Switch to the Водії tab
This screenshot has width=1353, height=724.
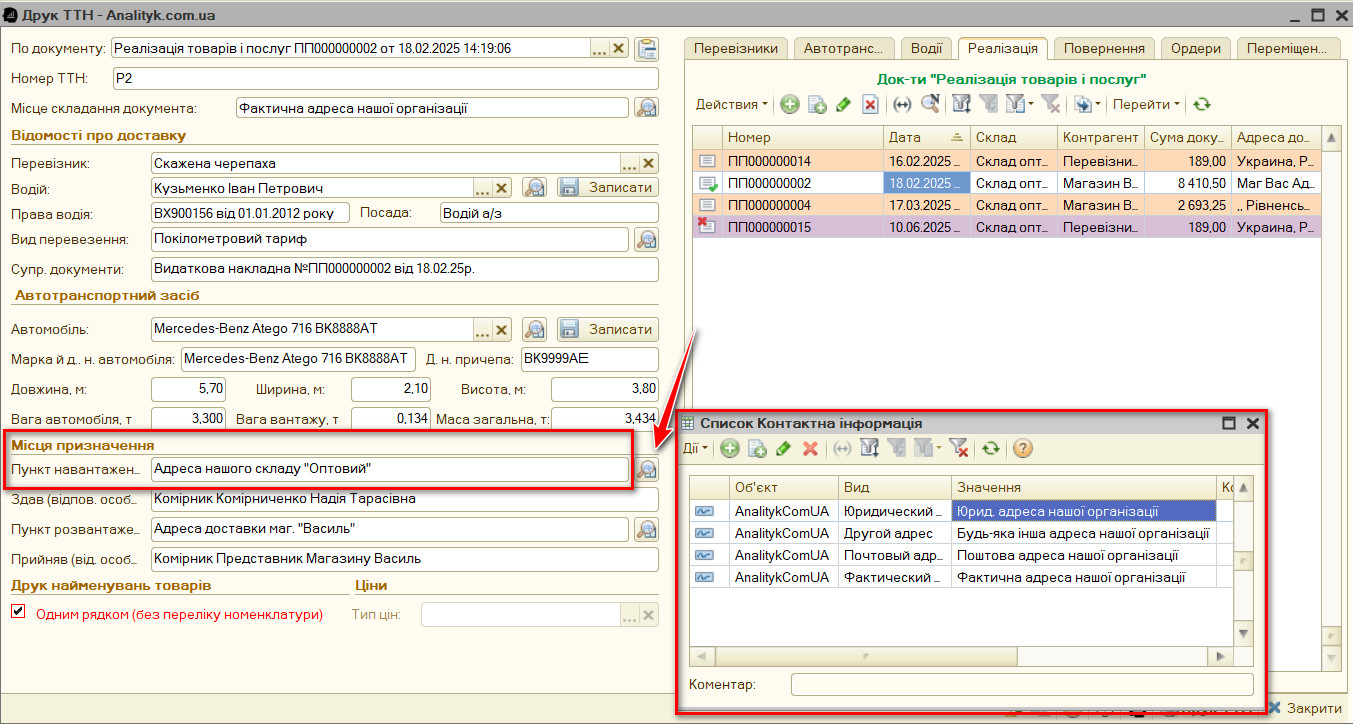(x=927, y=48)
